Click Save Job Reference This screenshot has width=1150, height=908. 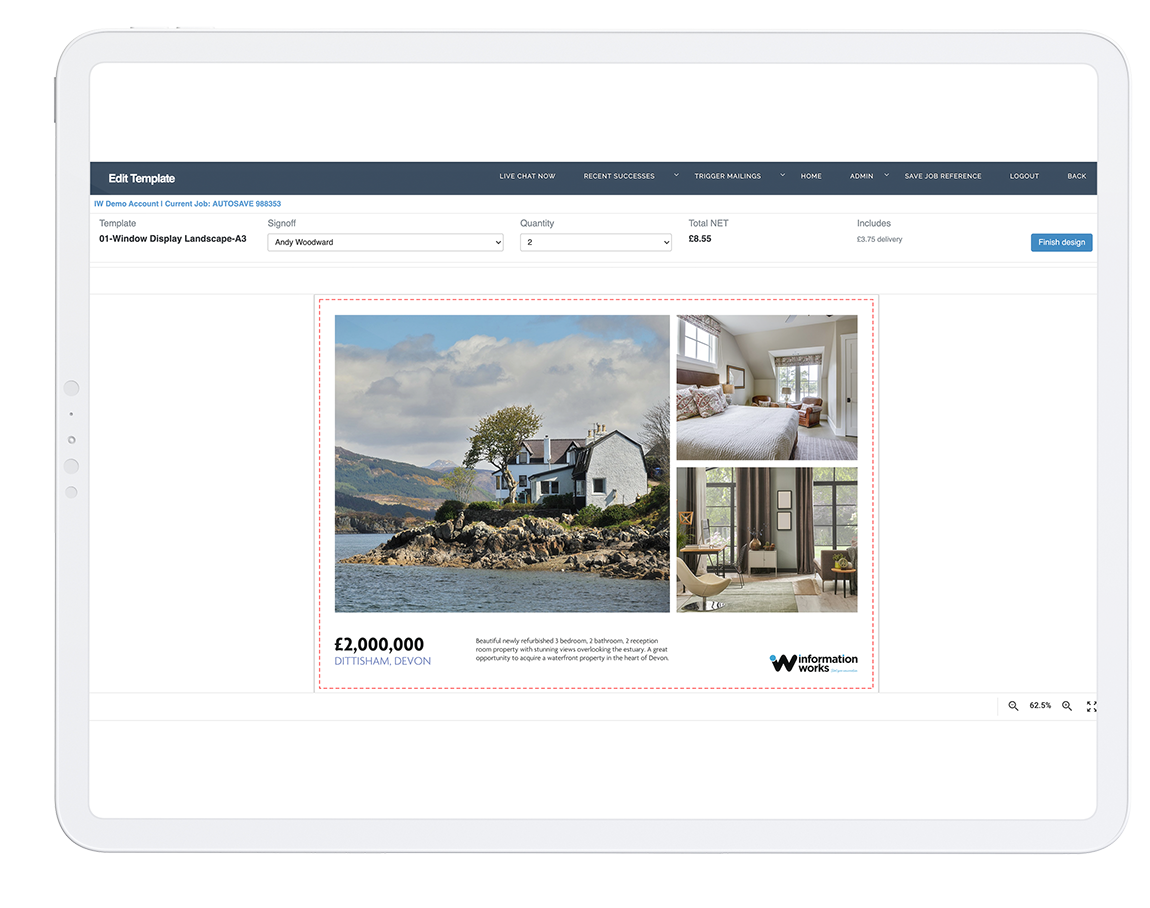pyautogui.click(x=942, y=176)
